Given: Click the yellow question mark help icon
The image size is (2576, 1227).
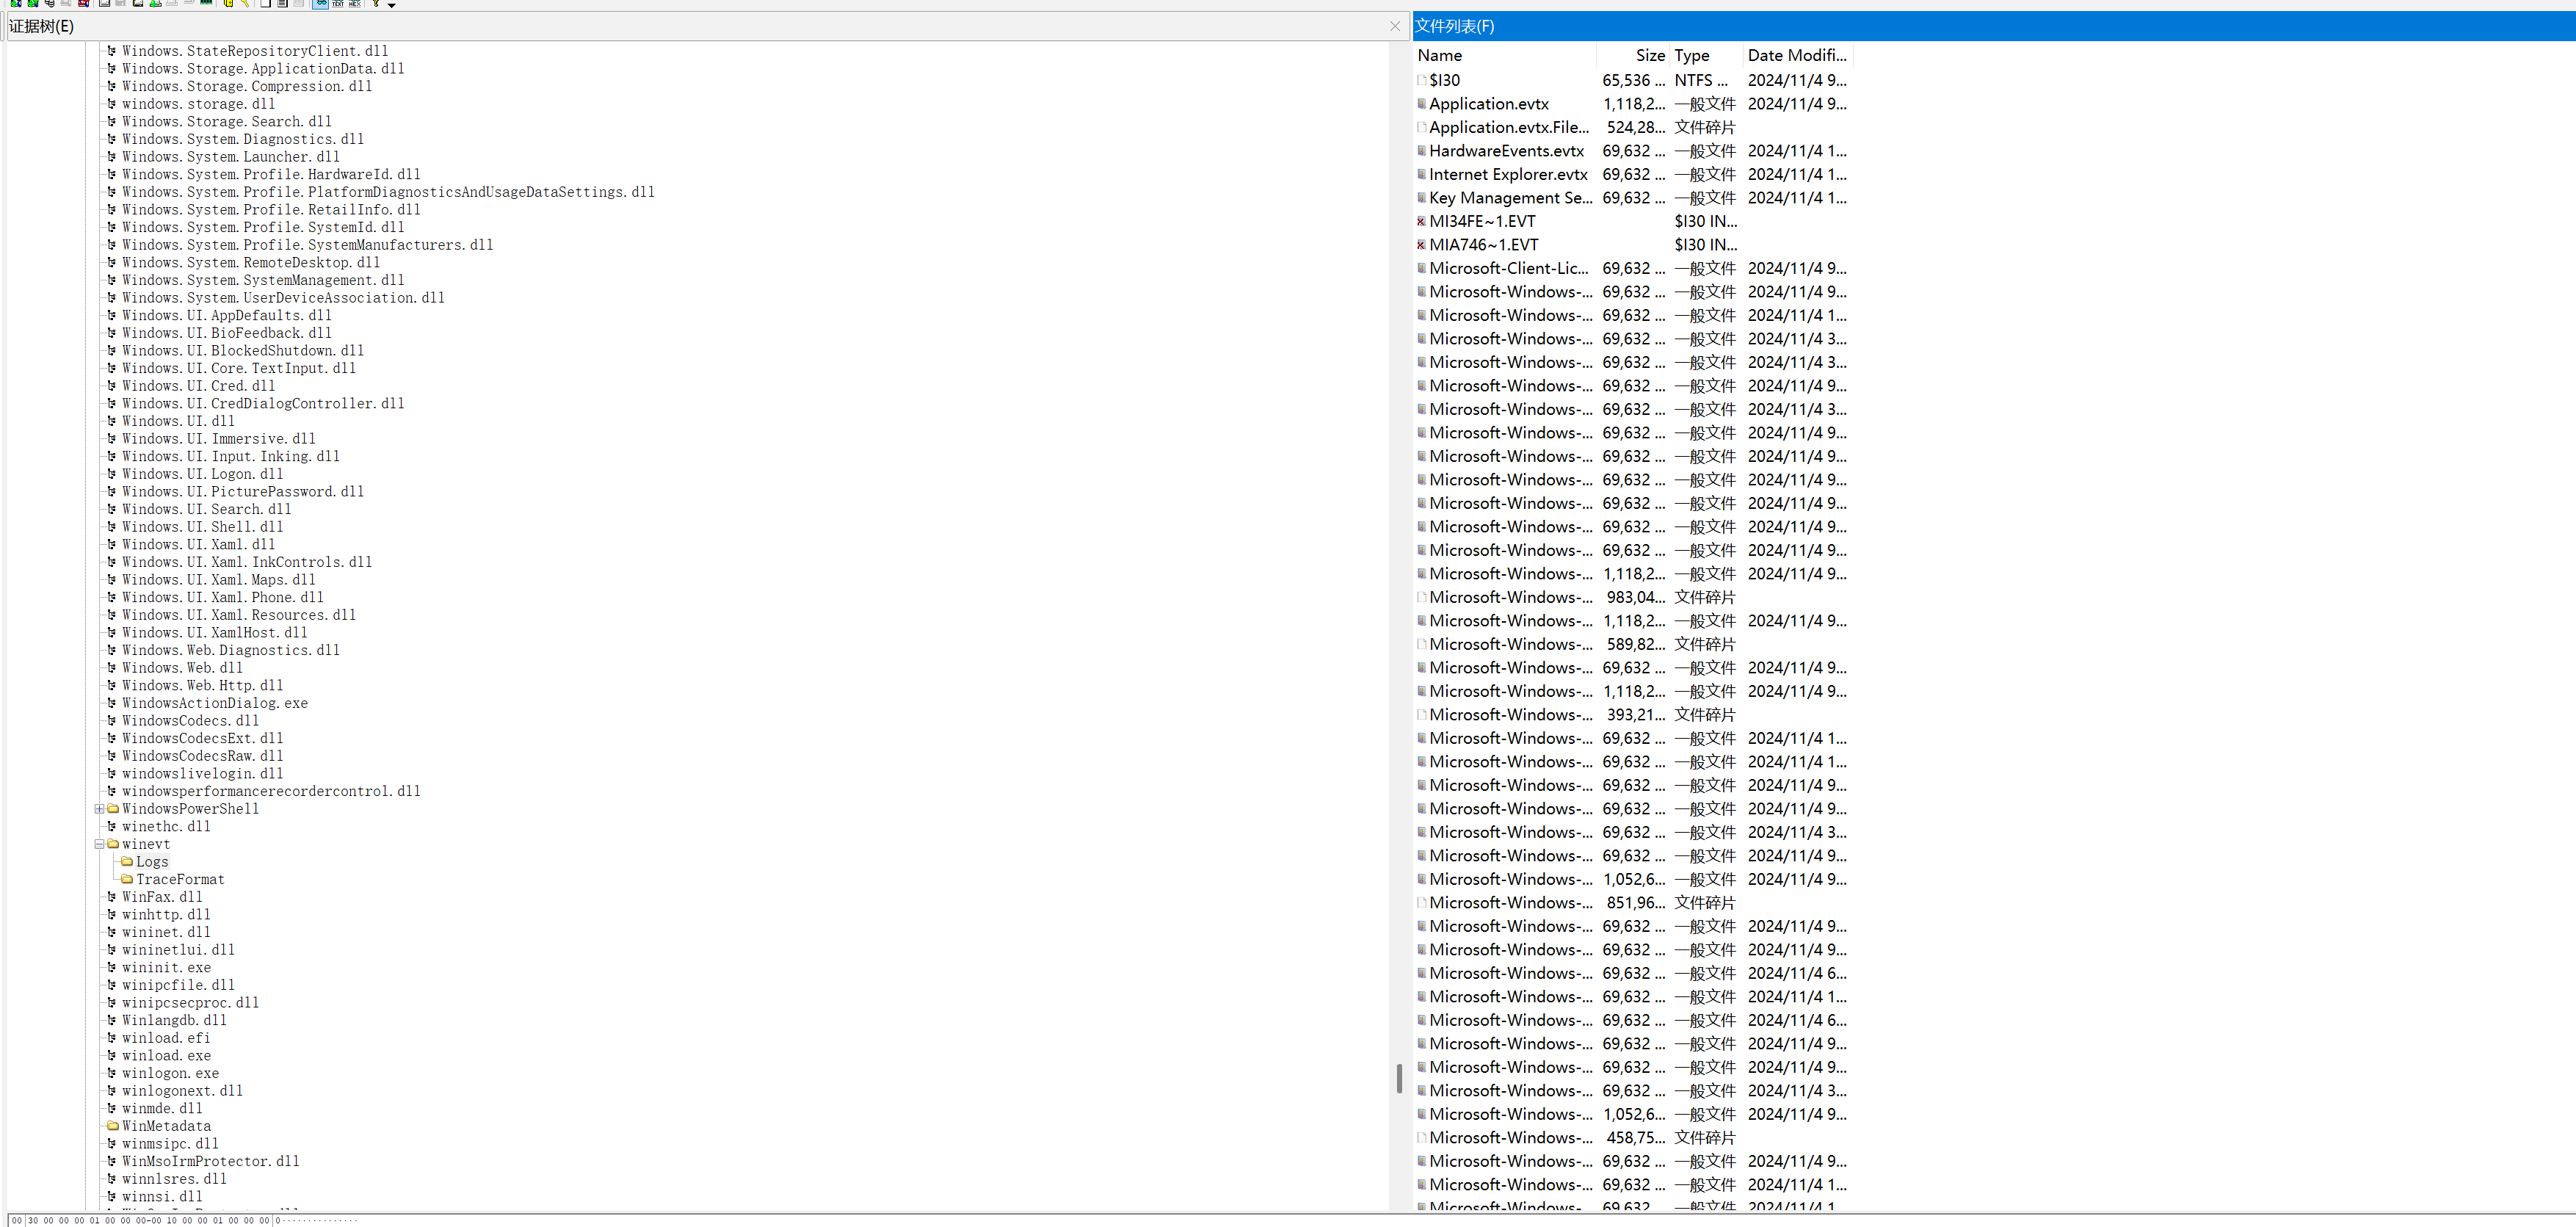Looking at the screenshot, I should (376, 4).
